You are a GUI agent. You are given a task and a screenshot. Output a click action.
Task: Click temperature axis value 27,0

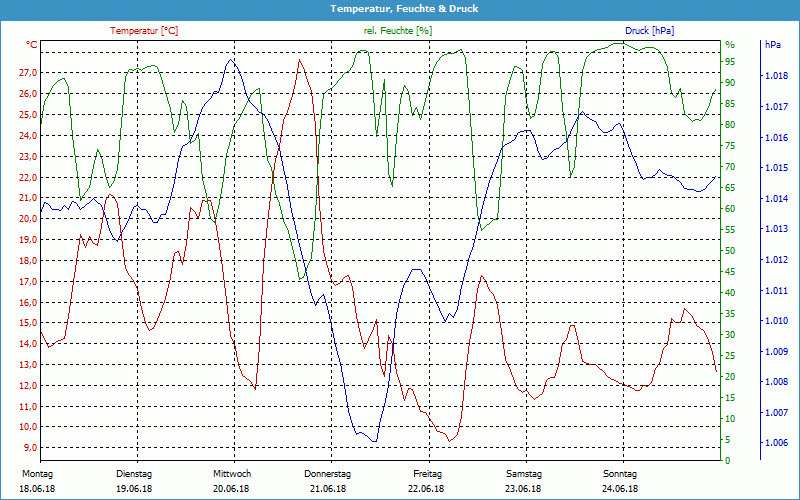coord(28,73)
